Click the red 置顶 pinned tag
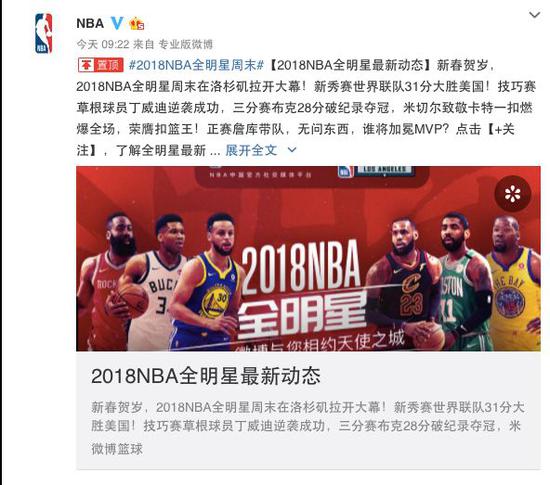This screenshot has height=485, width=550. pos(101,65)
